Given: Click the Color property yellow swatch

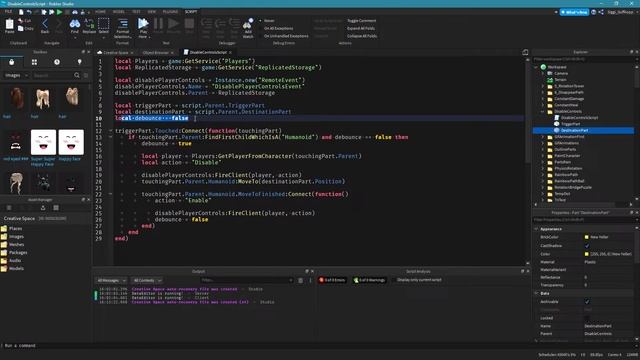Looking at the screenshot, I should [x=587, y=254].
